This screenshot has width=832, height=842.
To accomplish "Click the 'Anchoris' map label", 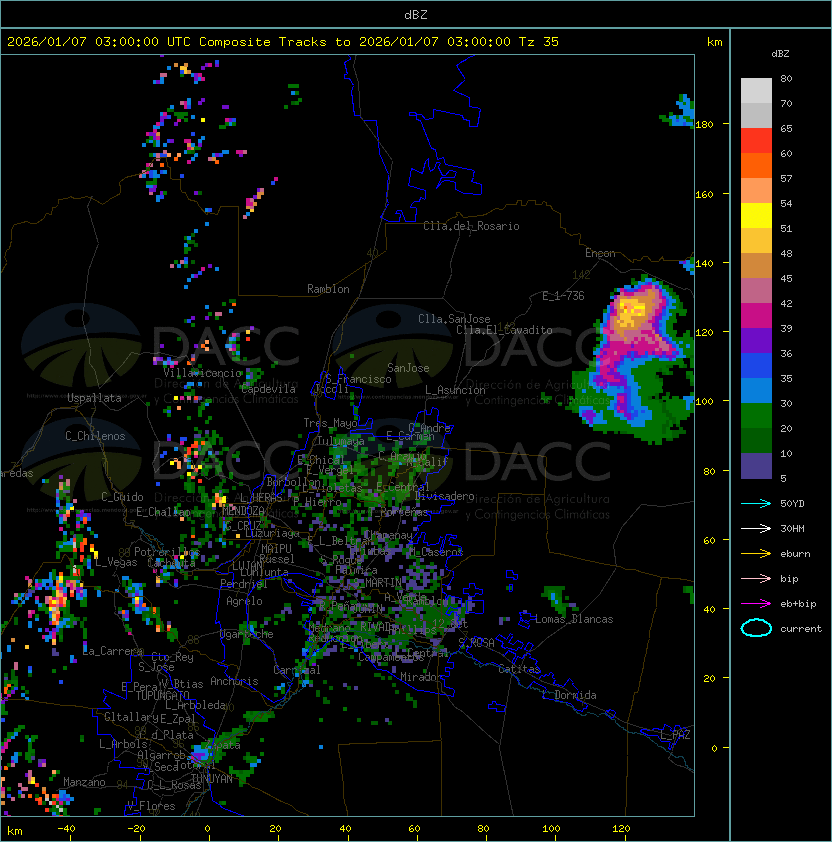I will pos(234,681).
